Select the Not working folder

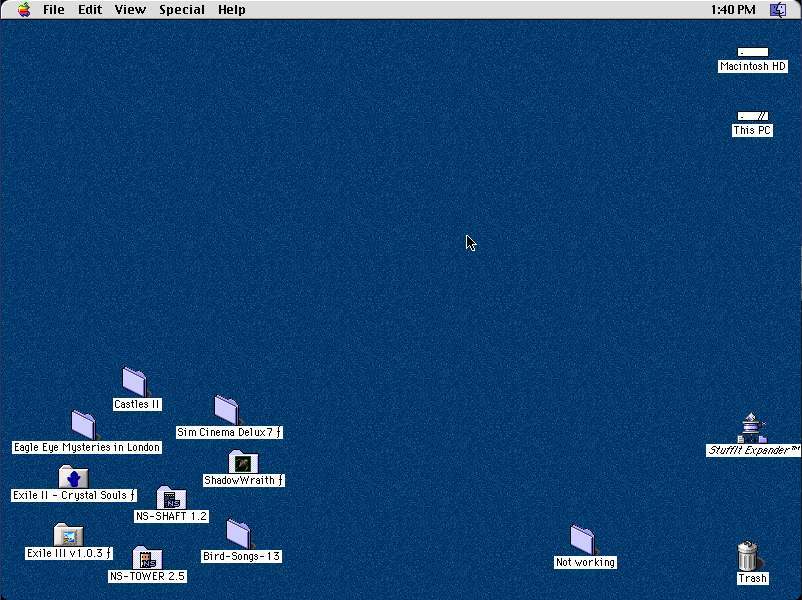click(583, 540)
